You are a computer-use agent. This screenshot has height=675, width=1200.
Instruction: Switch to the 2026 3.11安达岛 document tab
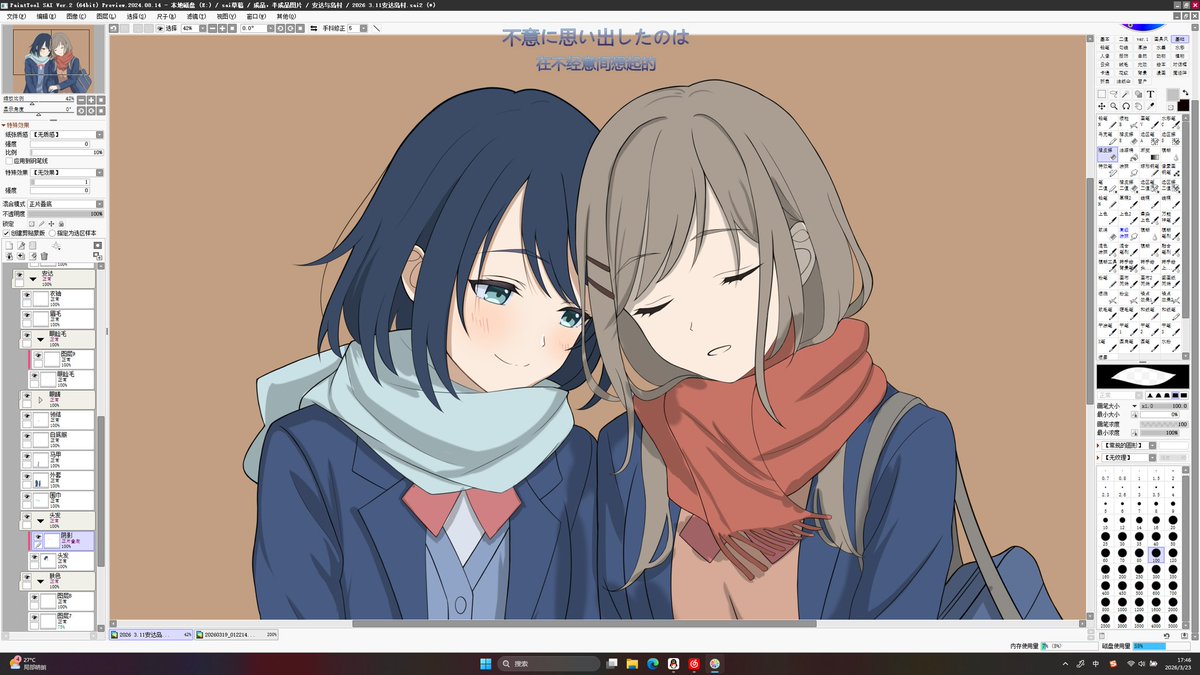click(152, 634)
